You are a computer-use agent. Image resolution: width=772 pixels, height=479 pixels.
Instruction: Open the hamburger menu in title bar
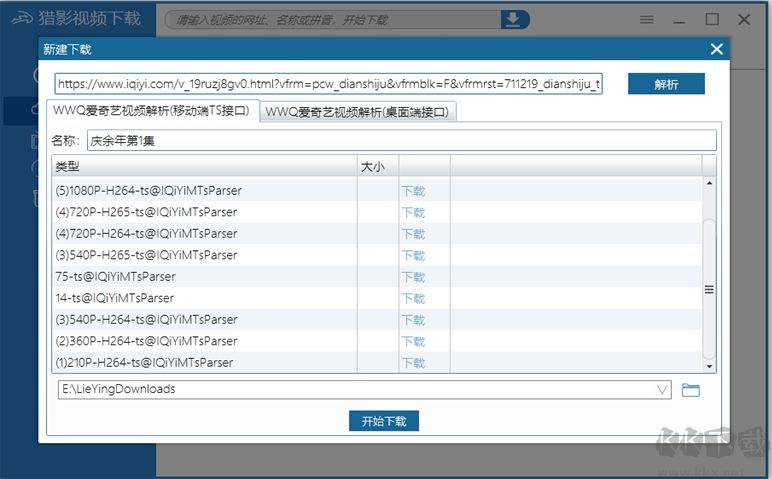(646, 20)
